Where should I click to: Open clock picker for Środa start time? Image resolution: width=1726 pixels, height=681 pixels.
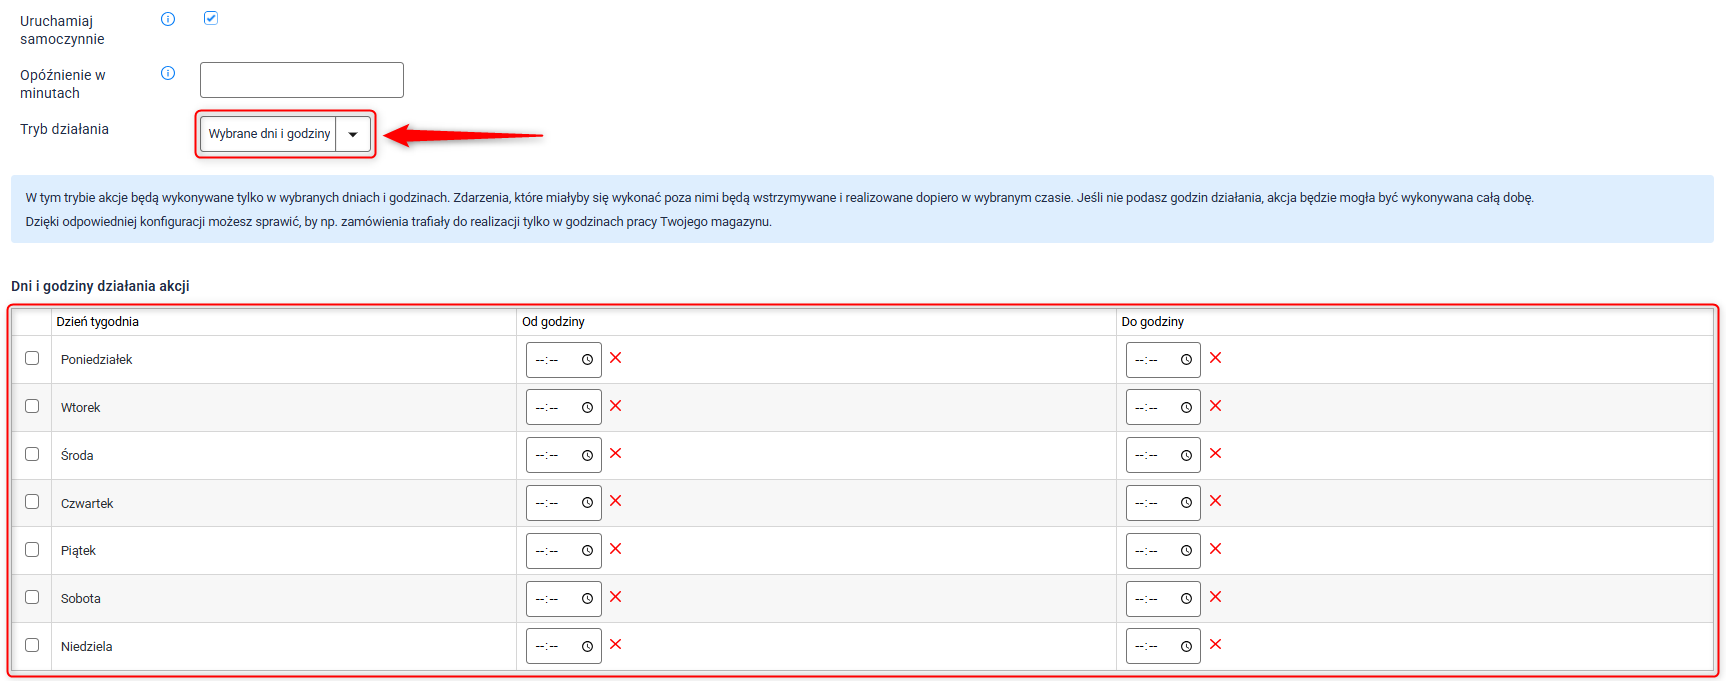pyautogui.click(x=587, y=455)
